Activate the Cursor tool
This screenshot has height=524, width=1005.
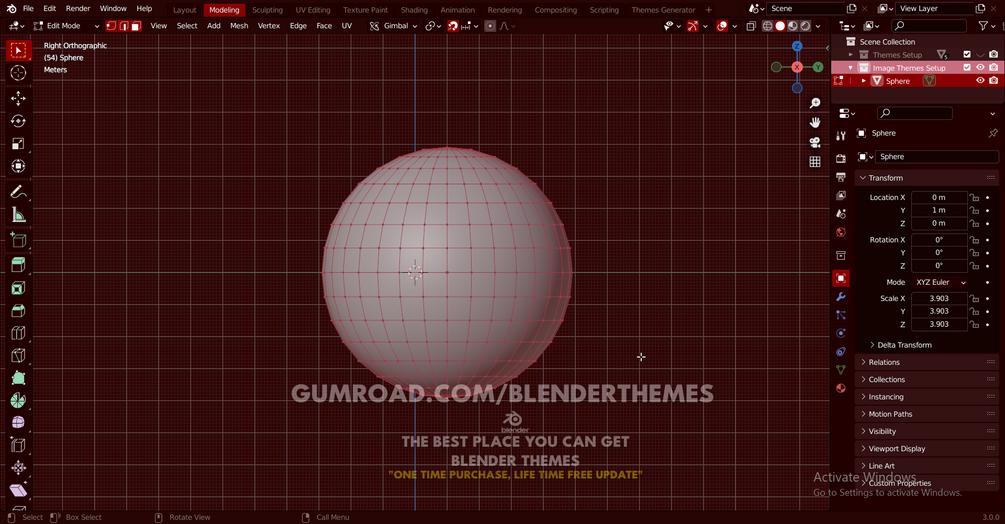18,73
